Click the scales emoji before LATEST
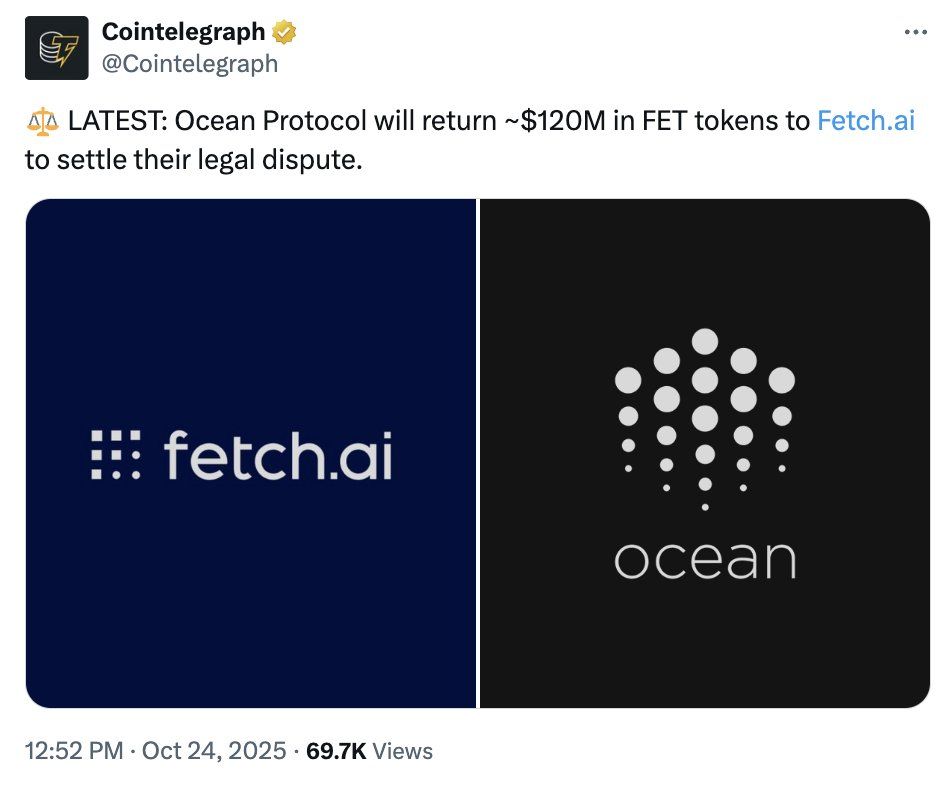 (x=42, y=123)
